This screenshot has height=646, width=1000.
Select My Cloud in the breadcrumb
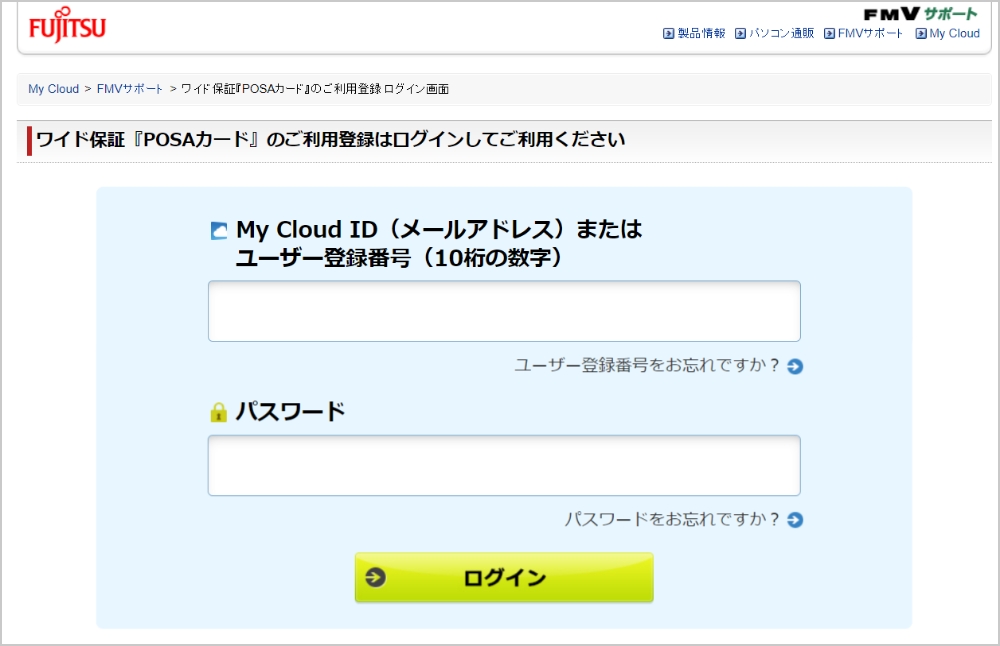coord(53,89)
